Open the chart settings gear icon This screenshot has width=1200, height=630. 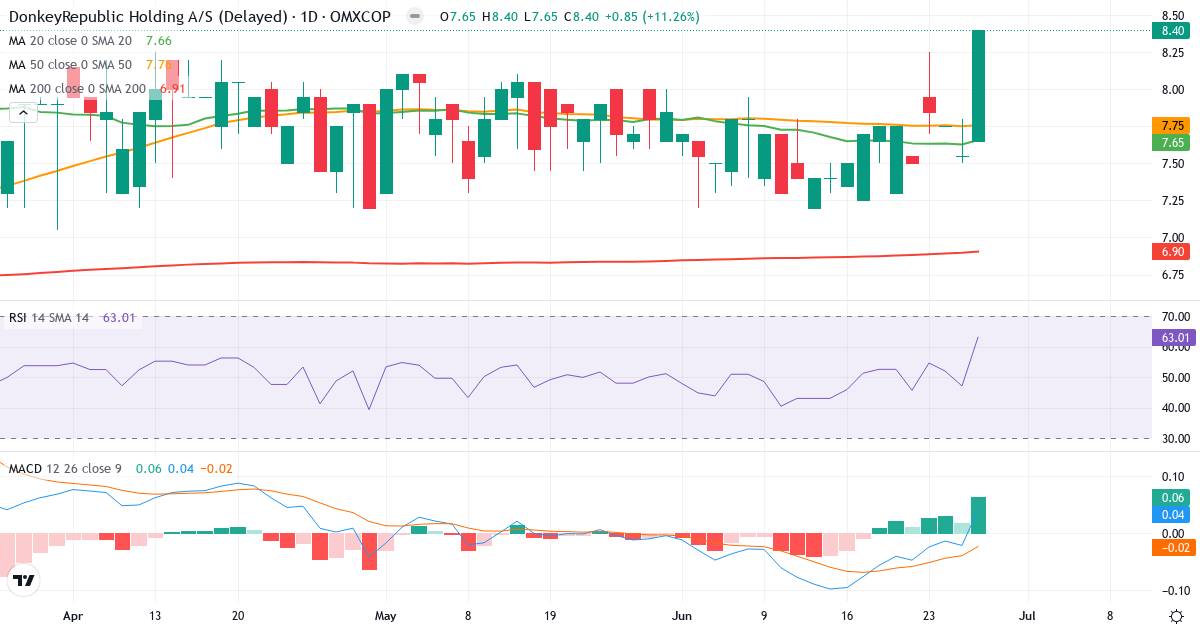pos(1176,616)
